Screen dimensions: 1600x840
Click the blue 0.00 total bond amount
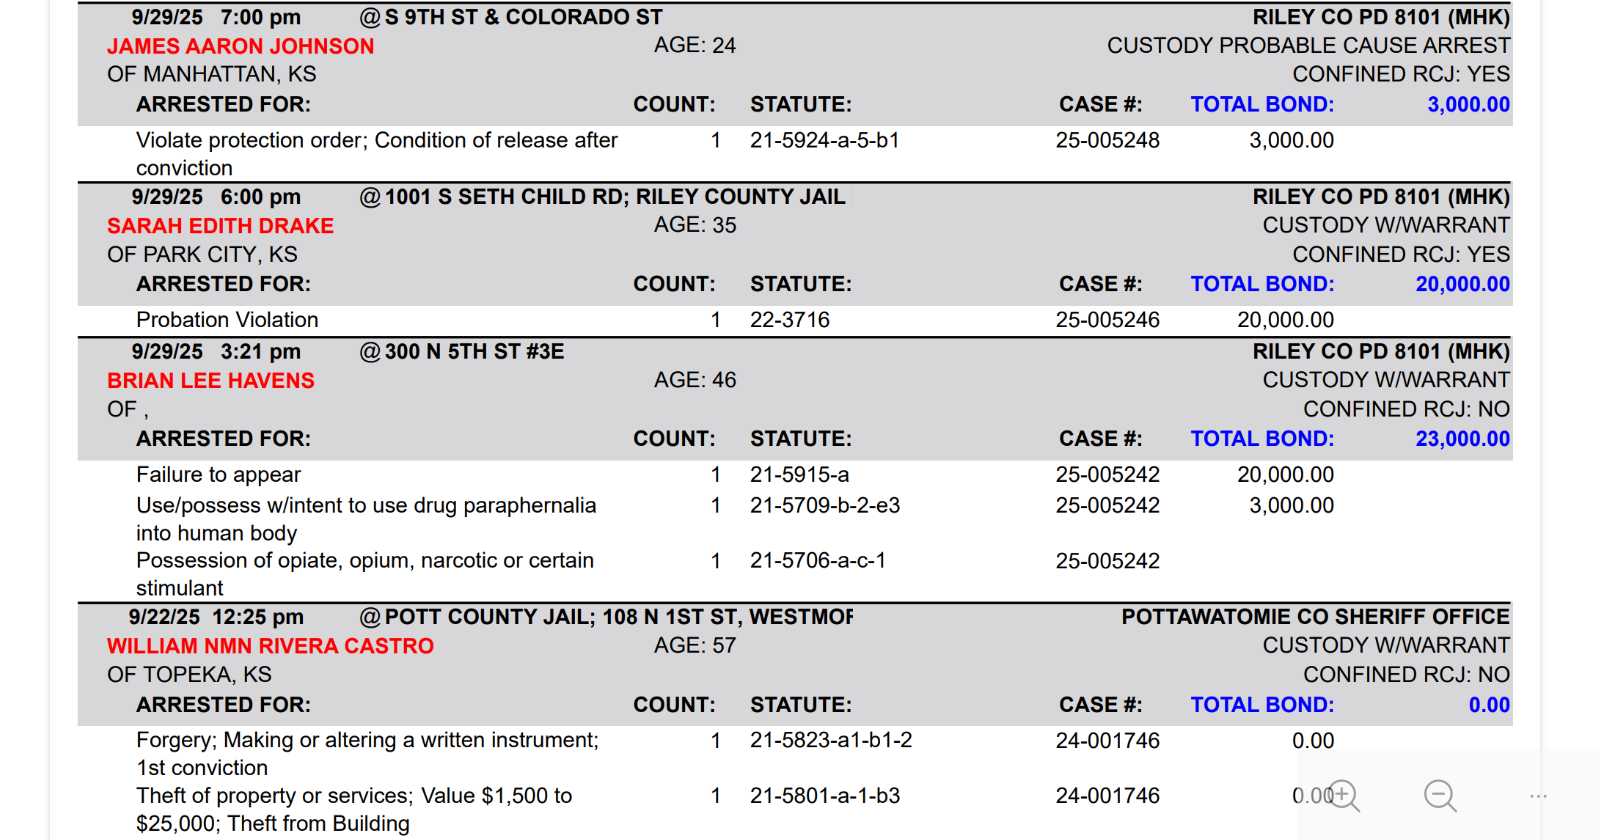pos(1489,705)
